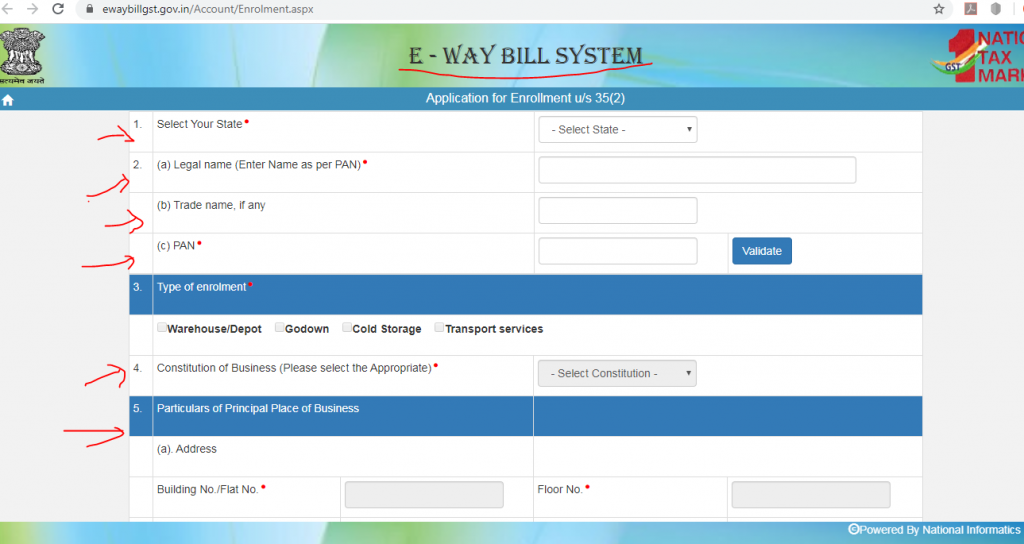The width and height of the screenshot is (1024, 544).
Task: Click the browser forward arrow
Action: (x=31, y=9)
